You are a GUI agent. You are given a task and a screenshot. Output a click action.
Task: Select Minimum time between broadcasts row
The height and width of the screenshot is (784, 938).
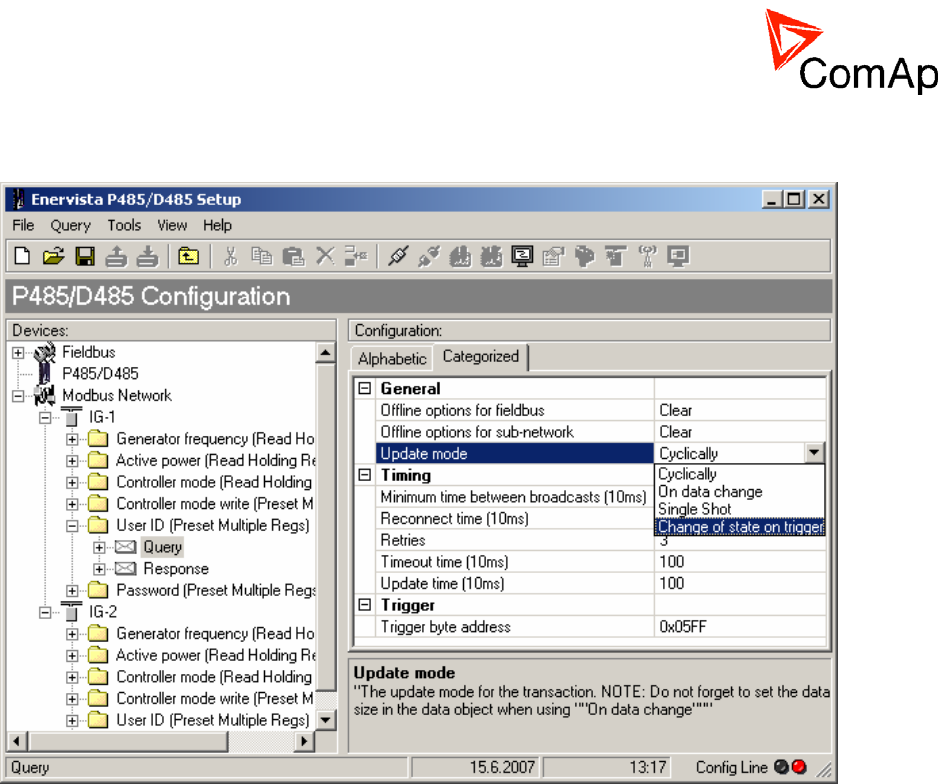[x=513, y=497]
